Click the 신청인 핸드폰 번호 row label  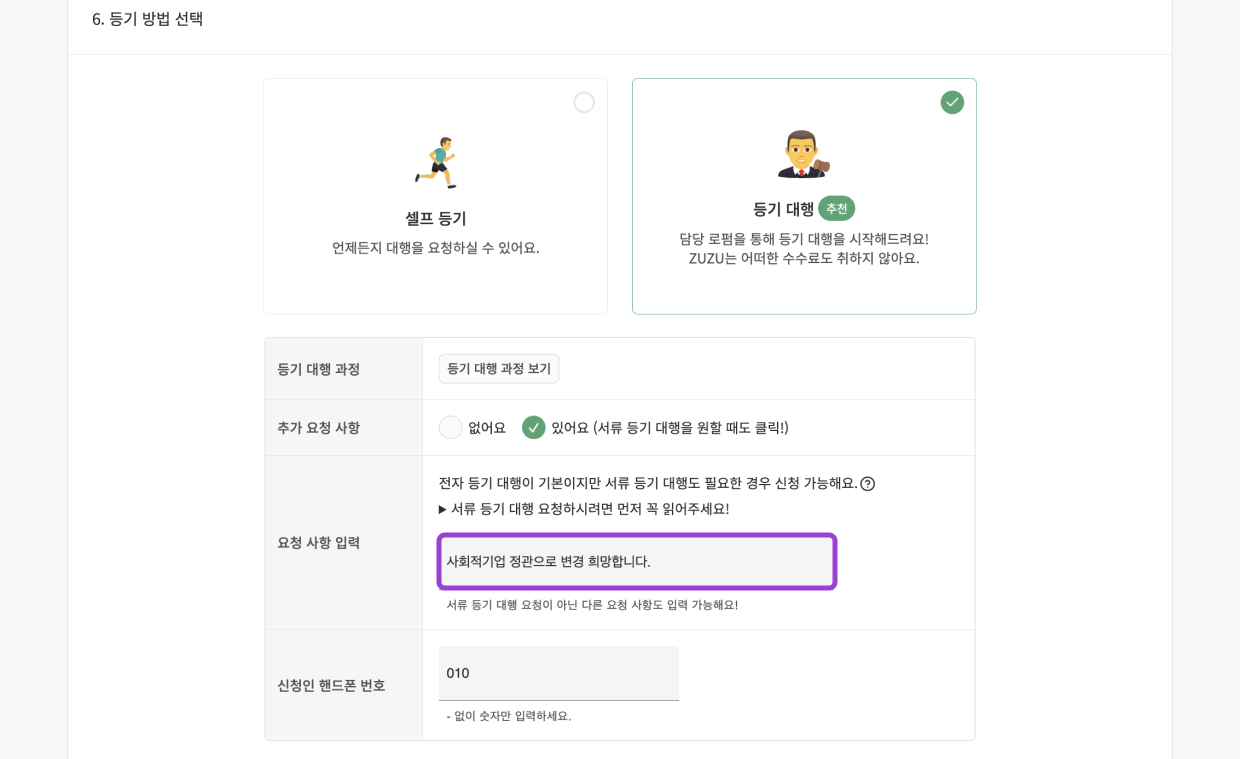tap(331, 685)
